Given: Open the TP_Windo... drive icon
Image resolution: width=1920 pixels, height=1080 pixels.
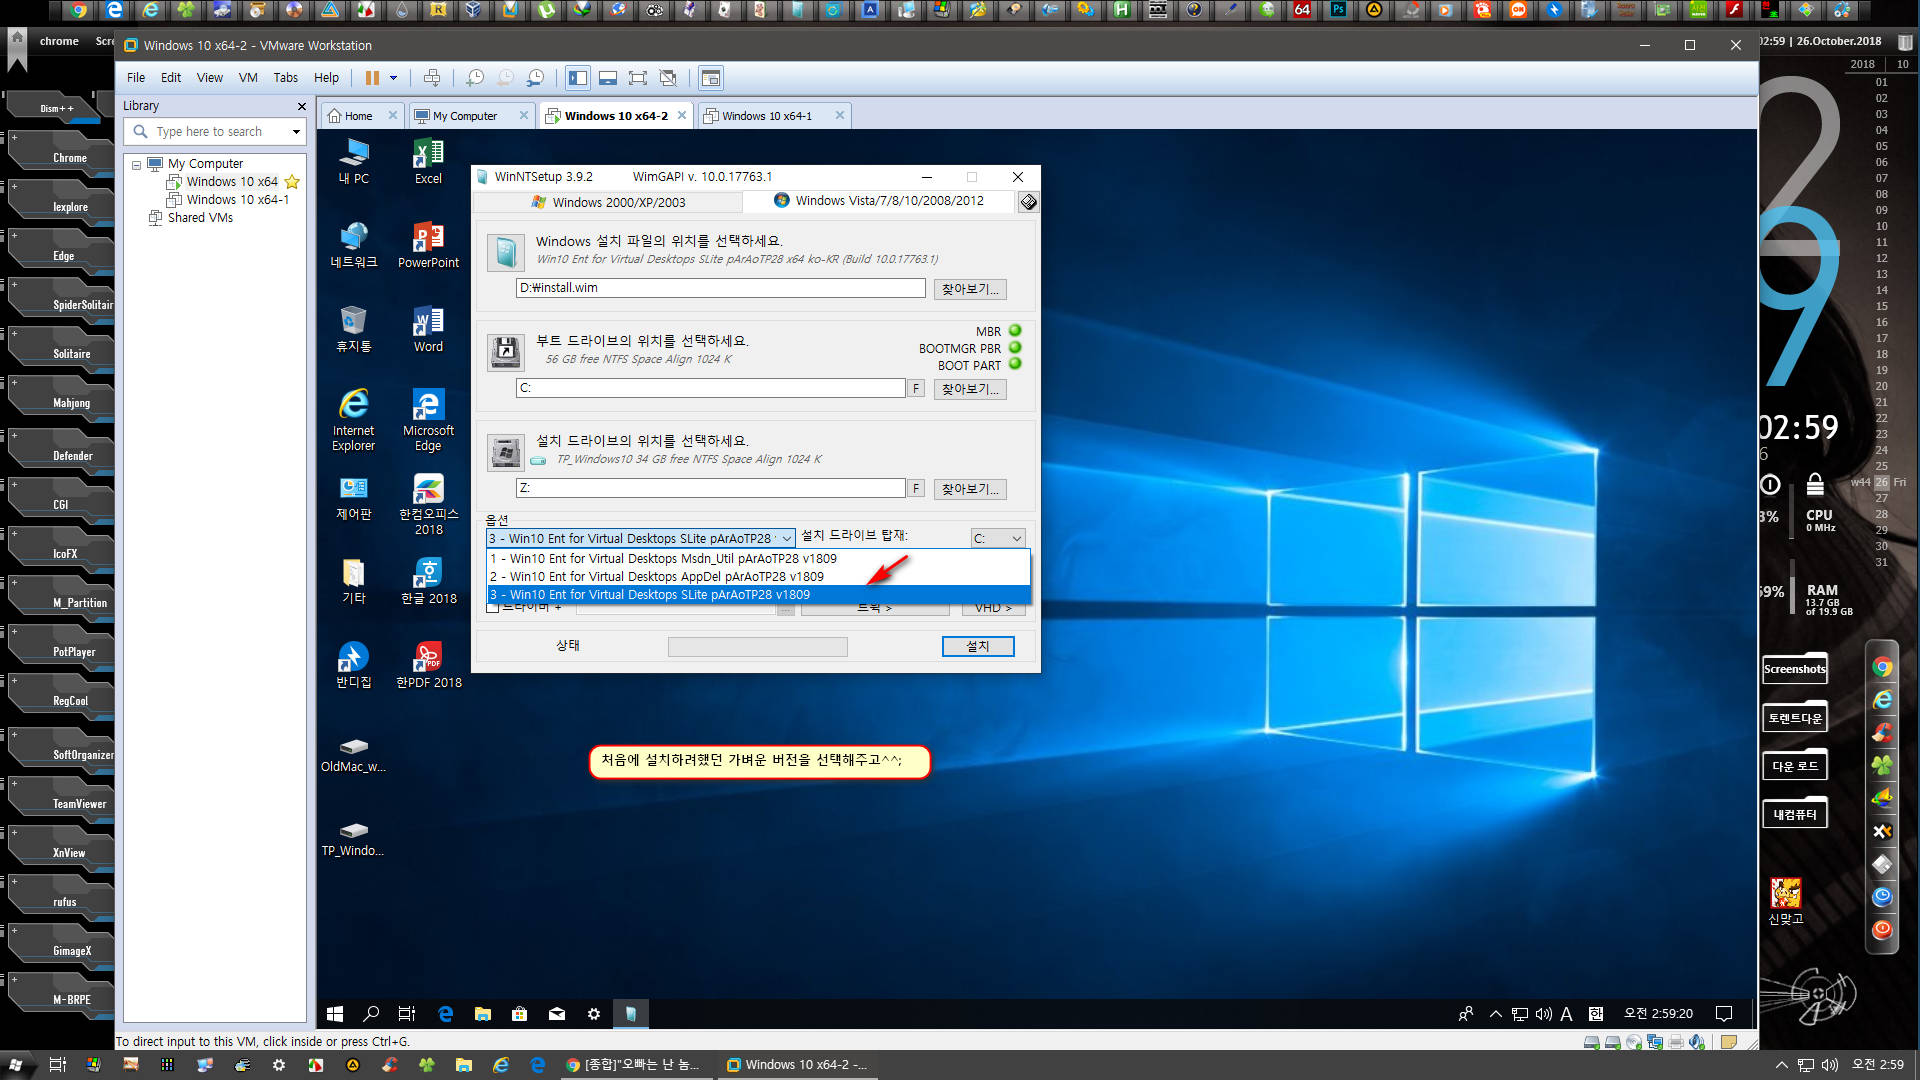Looking at the screenshot, I should pyautogui.click(x=353, y=838).
